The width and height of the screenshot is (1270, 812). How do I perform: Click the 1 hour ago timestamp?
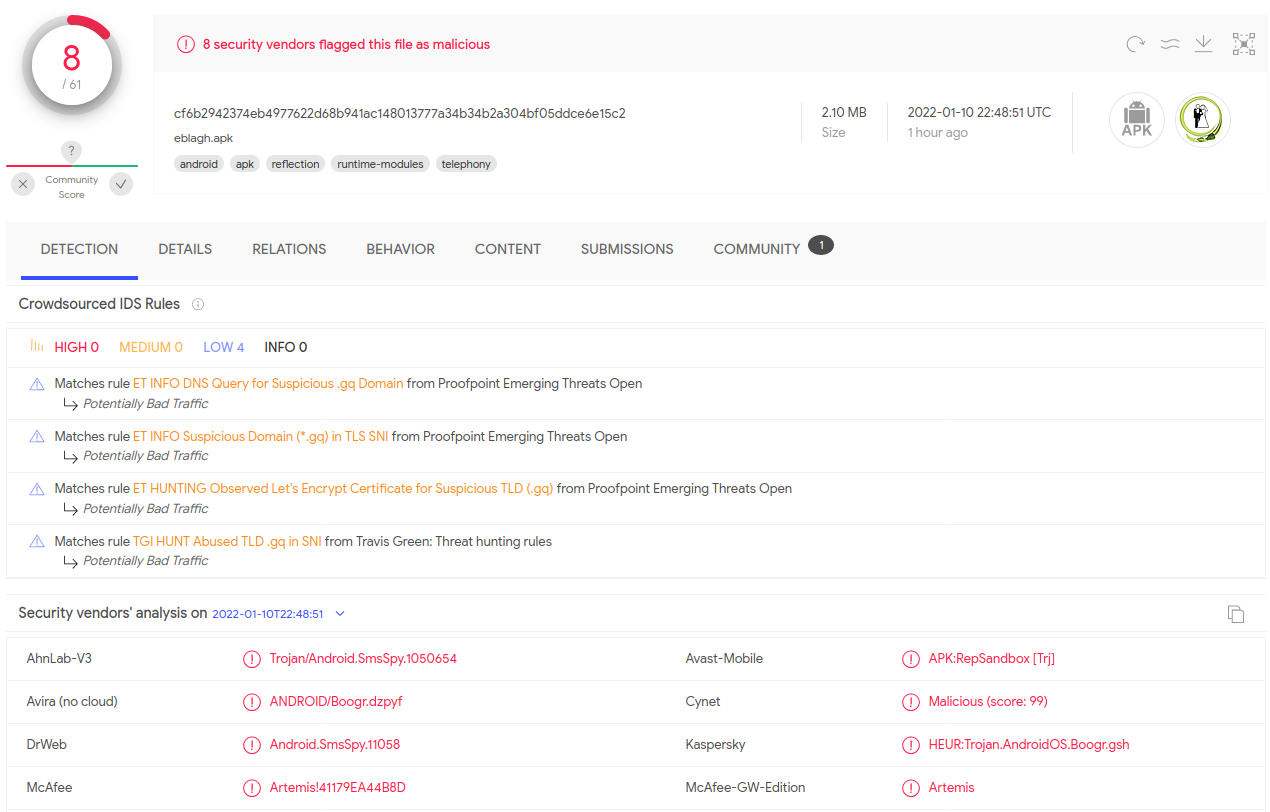(x=937, y=133)
